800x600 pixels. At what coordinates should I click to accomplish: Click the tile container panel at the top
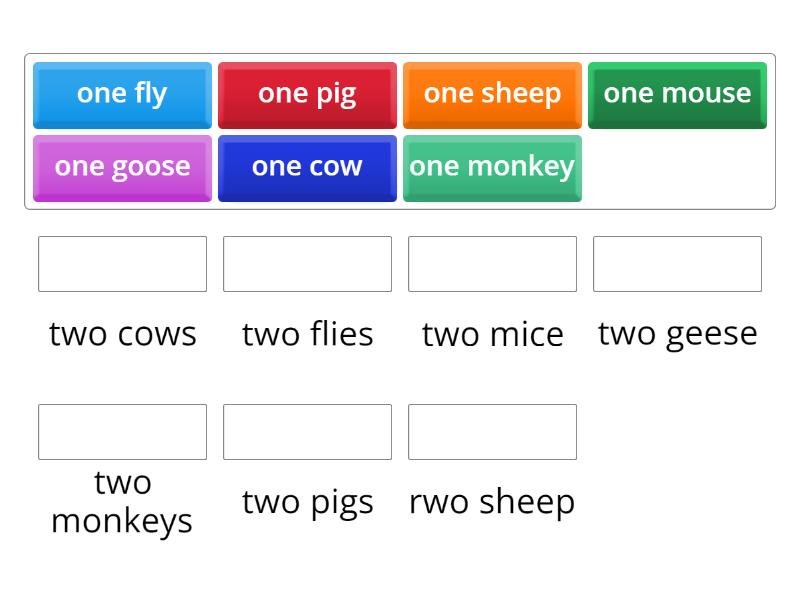[x=400, y=130]
